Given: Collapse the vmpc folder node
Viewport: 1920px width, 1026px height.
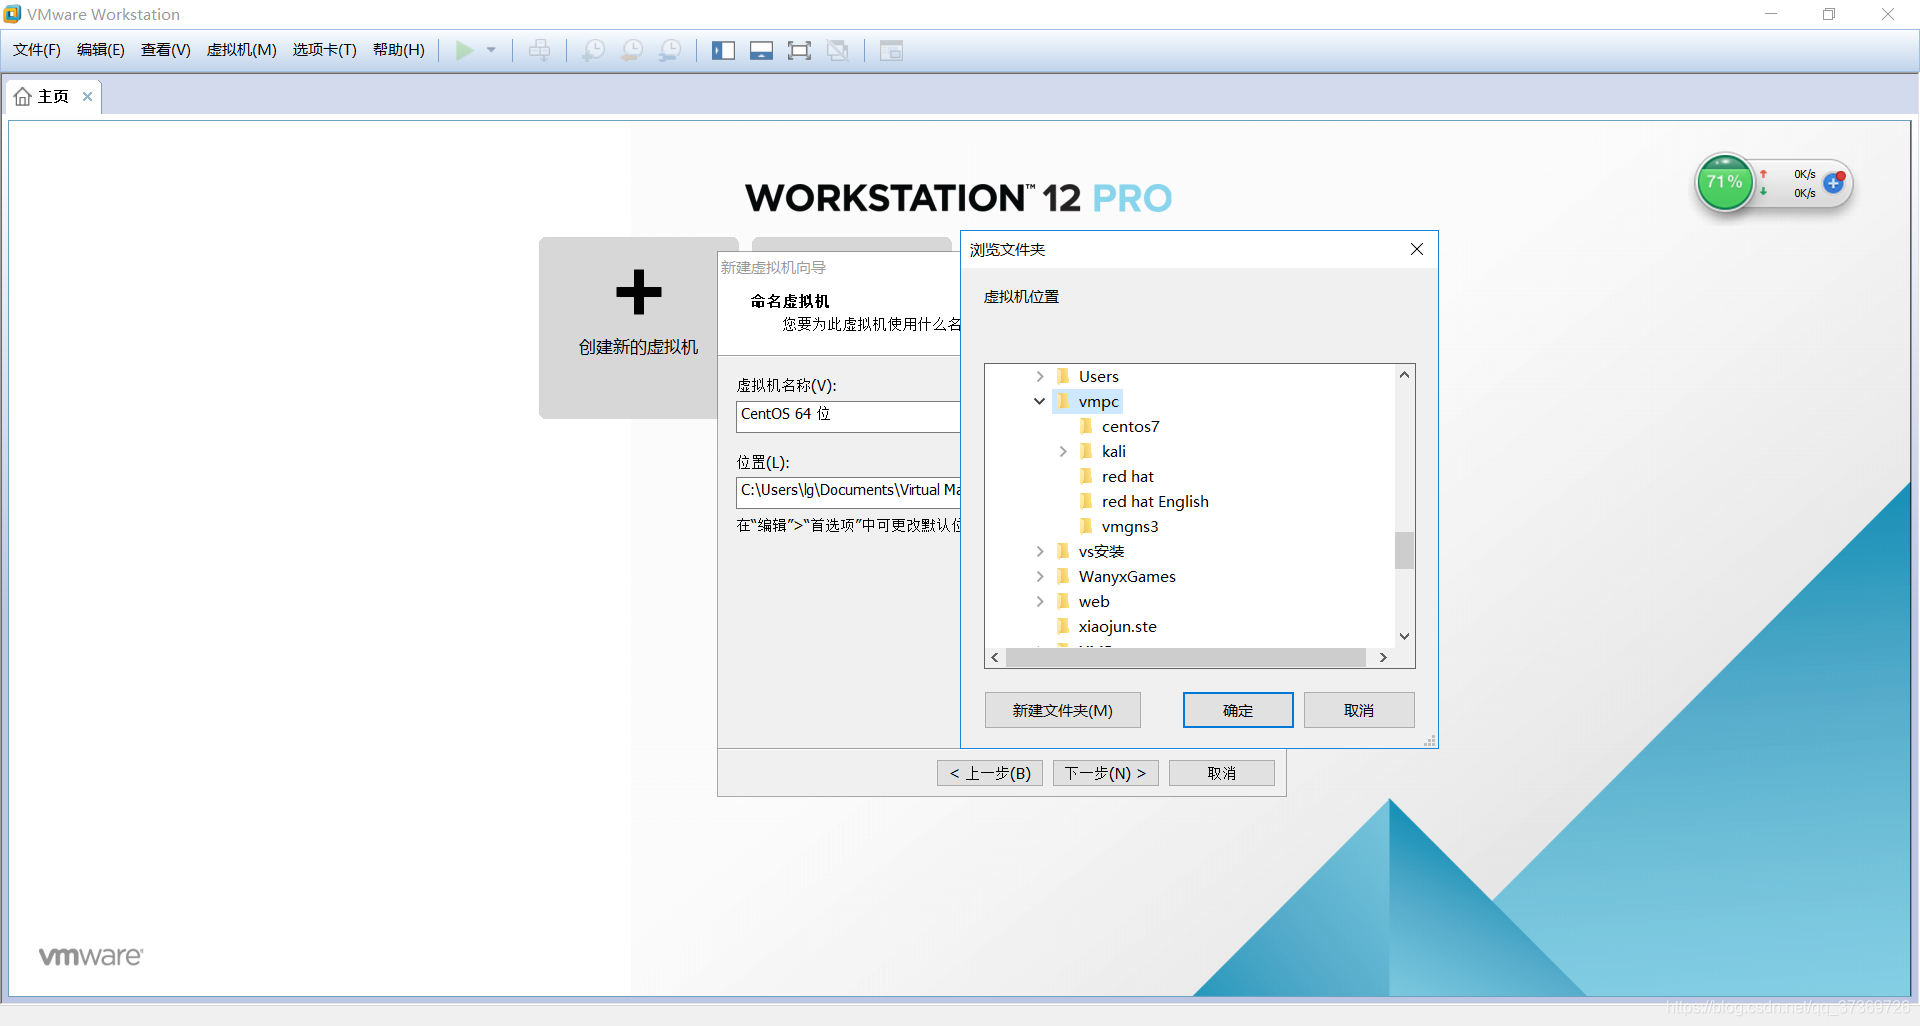Looking at the screenshot, I should [x=1040, y=401].
